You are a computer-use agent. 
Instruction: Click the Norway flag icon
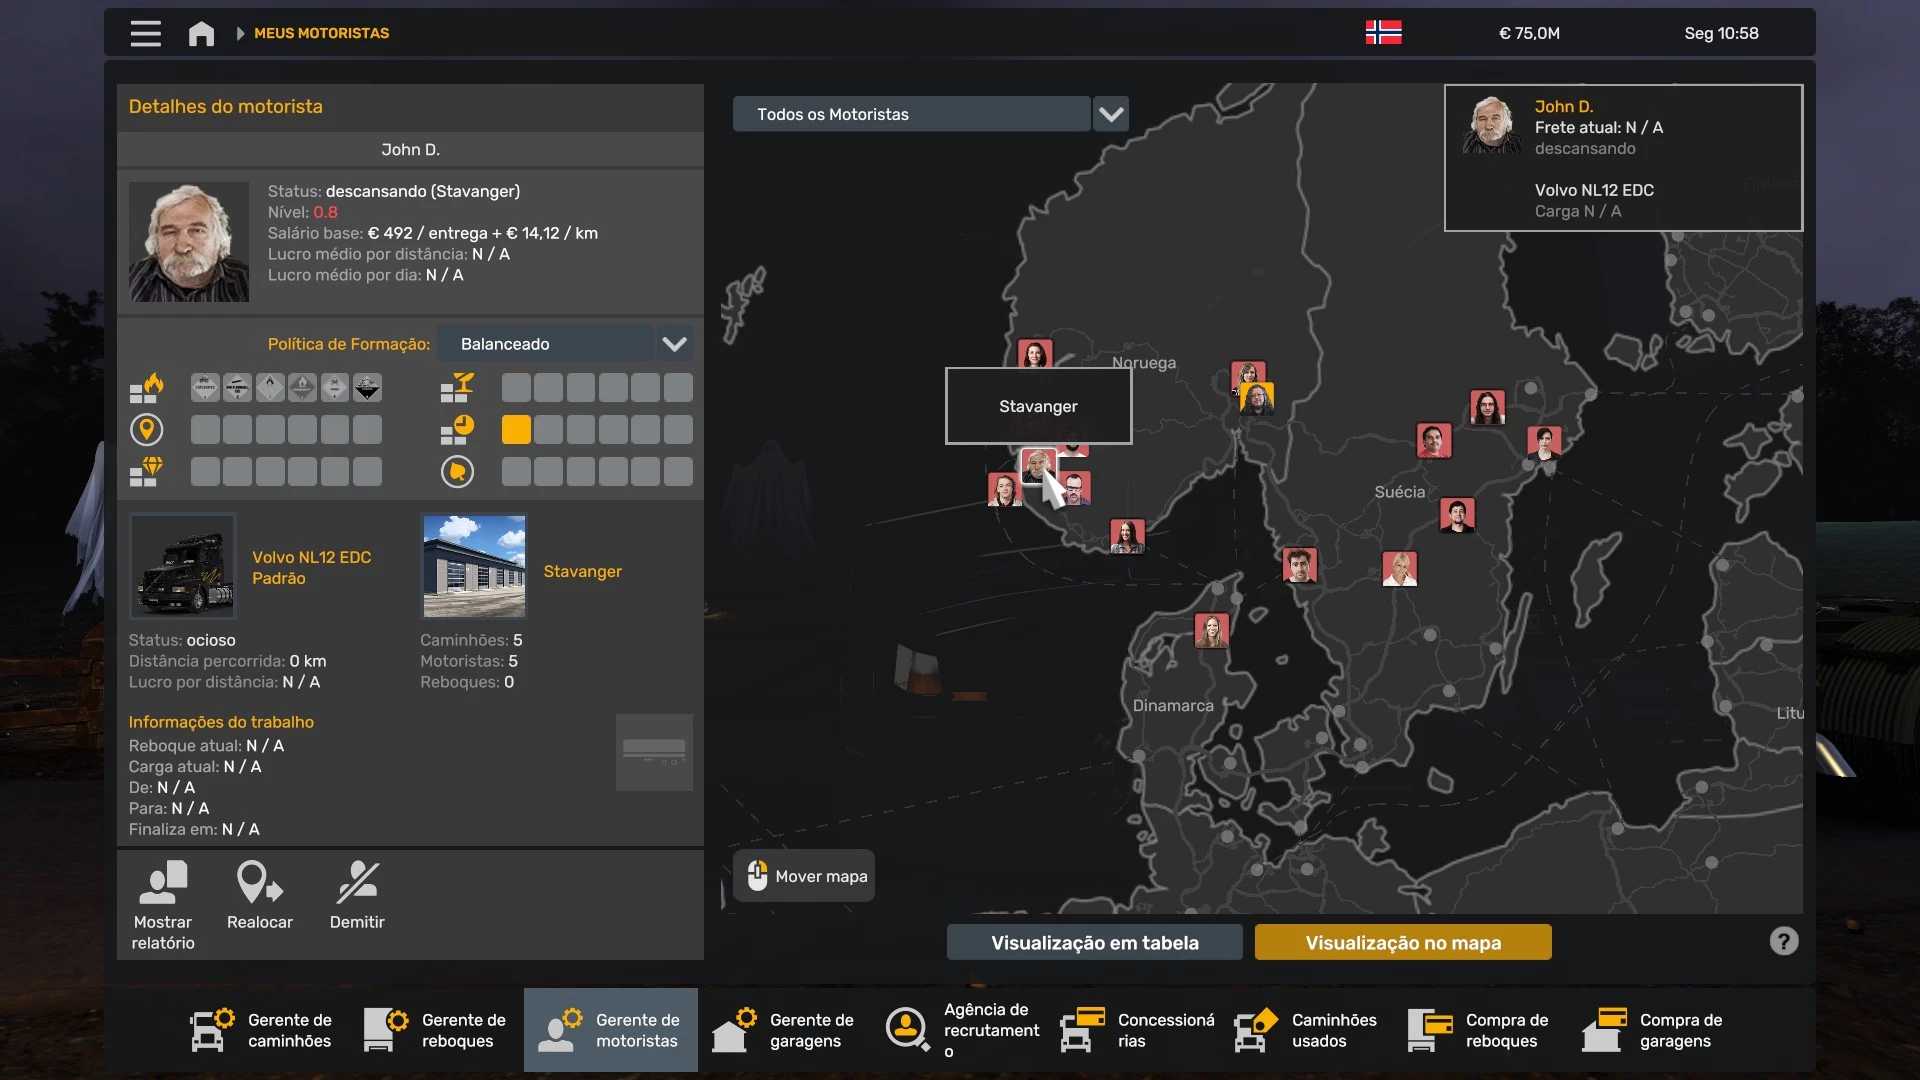[1383, 33]
